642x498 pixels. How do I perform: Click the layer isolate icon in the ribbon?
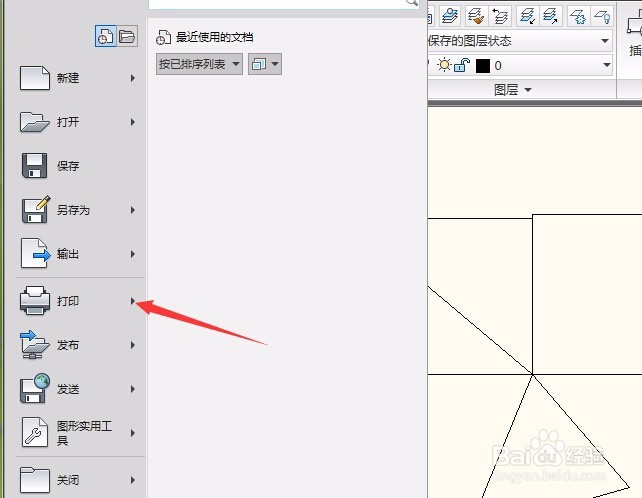(x=450, y=16)
